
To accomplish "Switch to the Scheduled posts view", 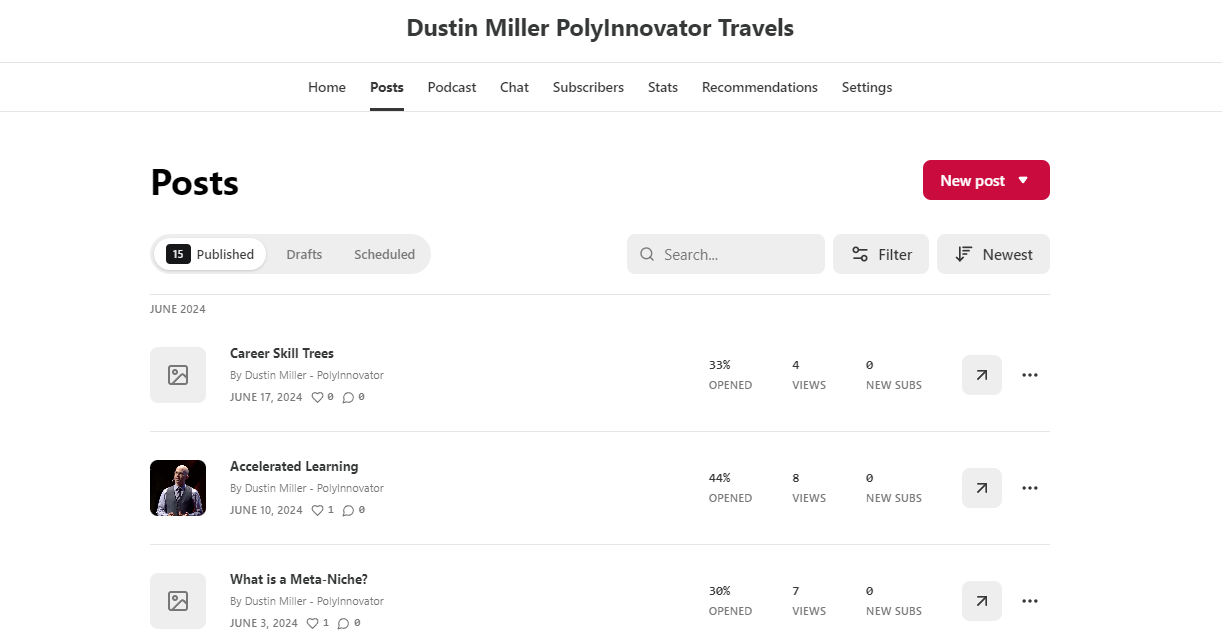I will [384, 254].
